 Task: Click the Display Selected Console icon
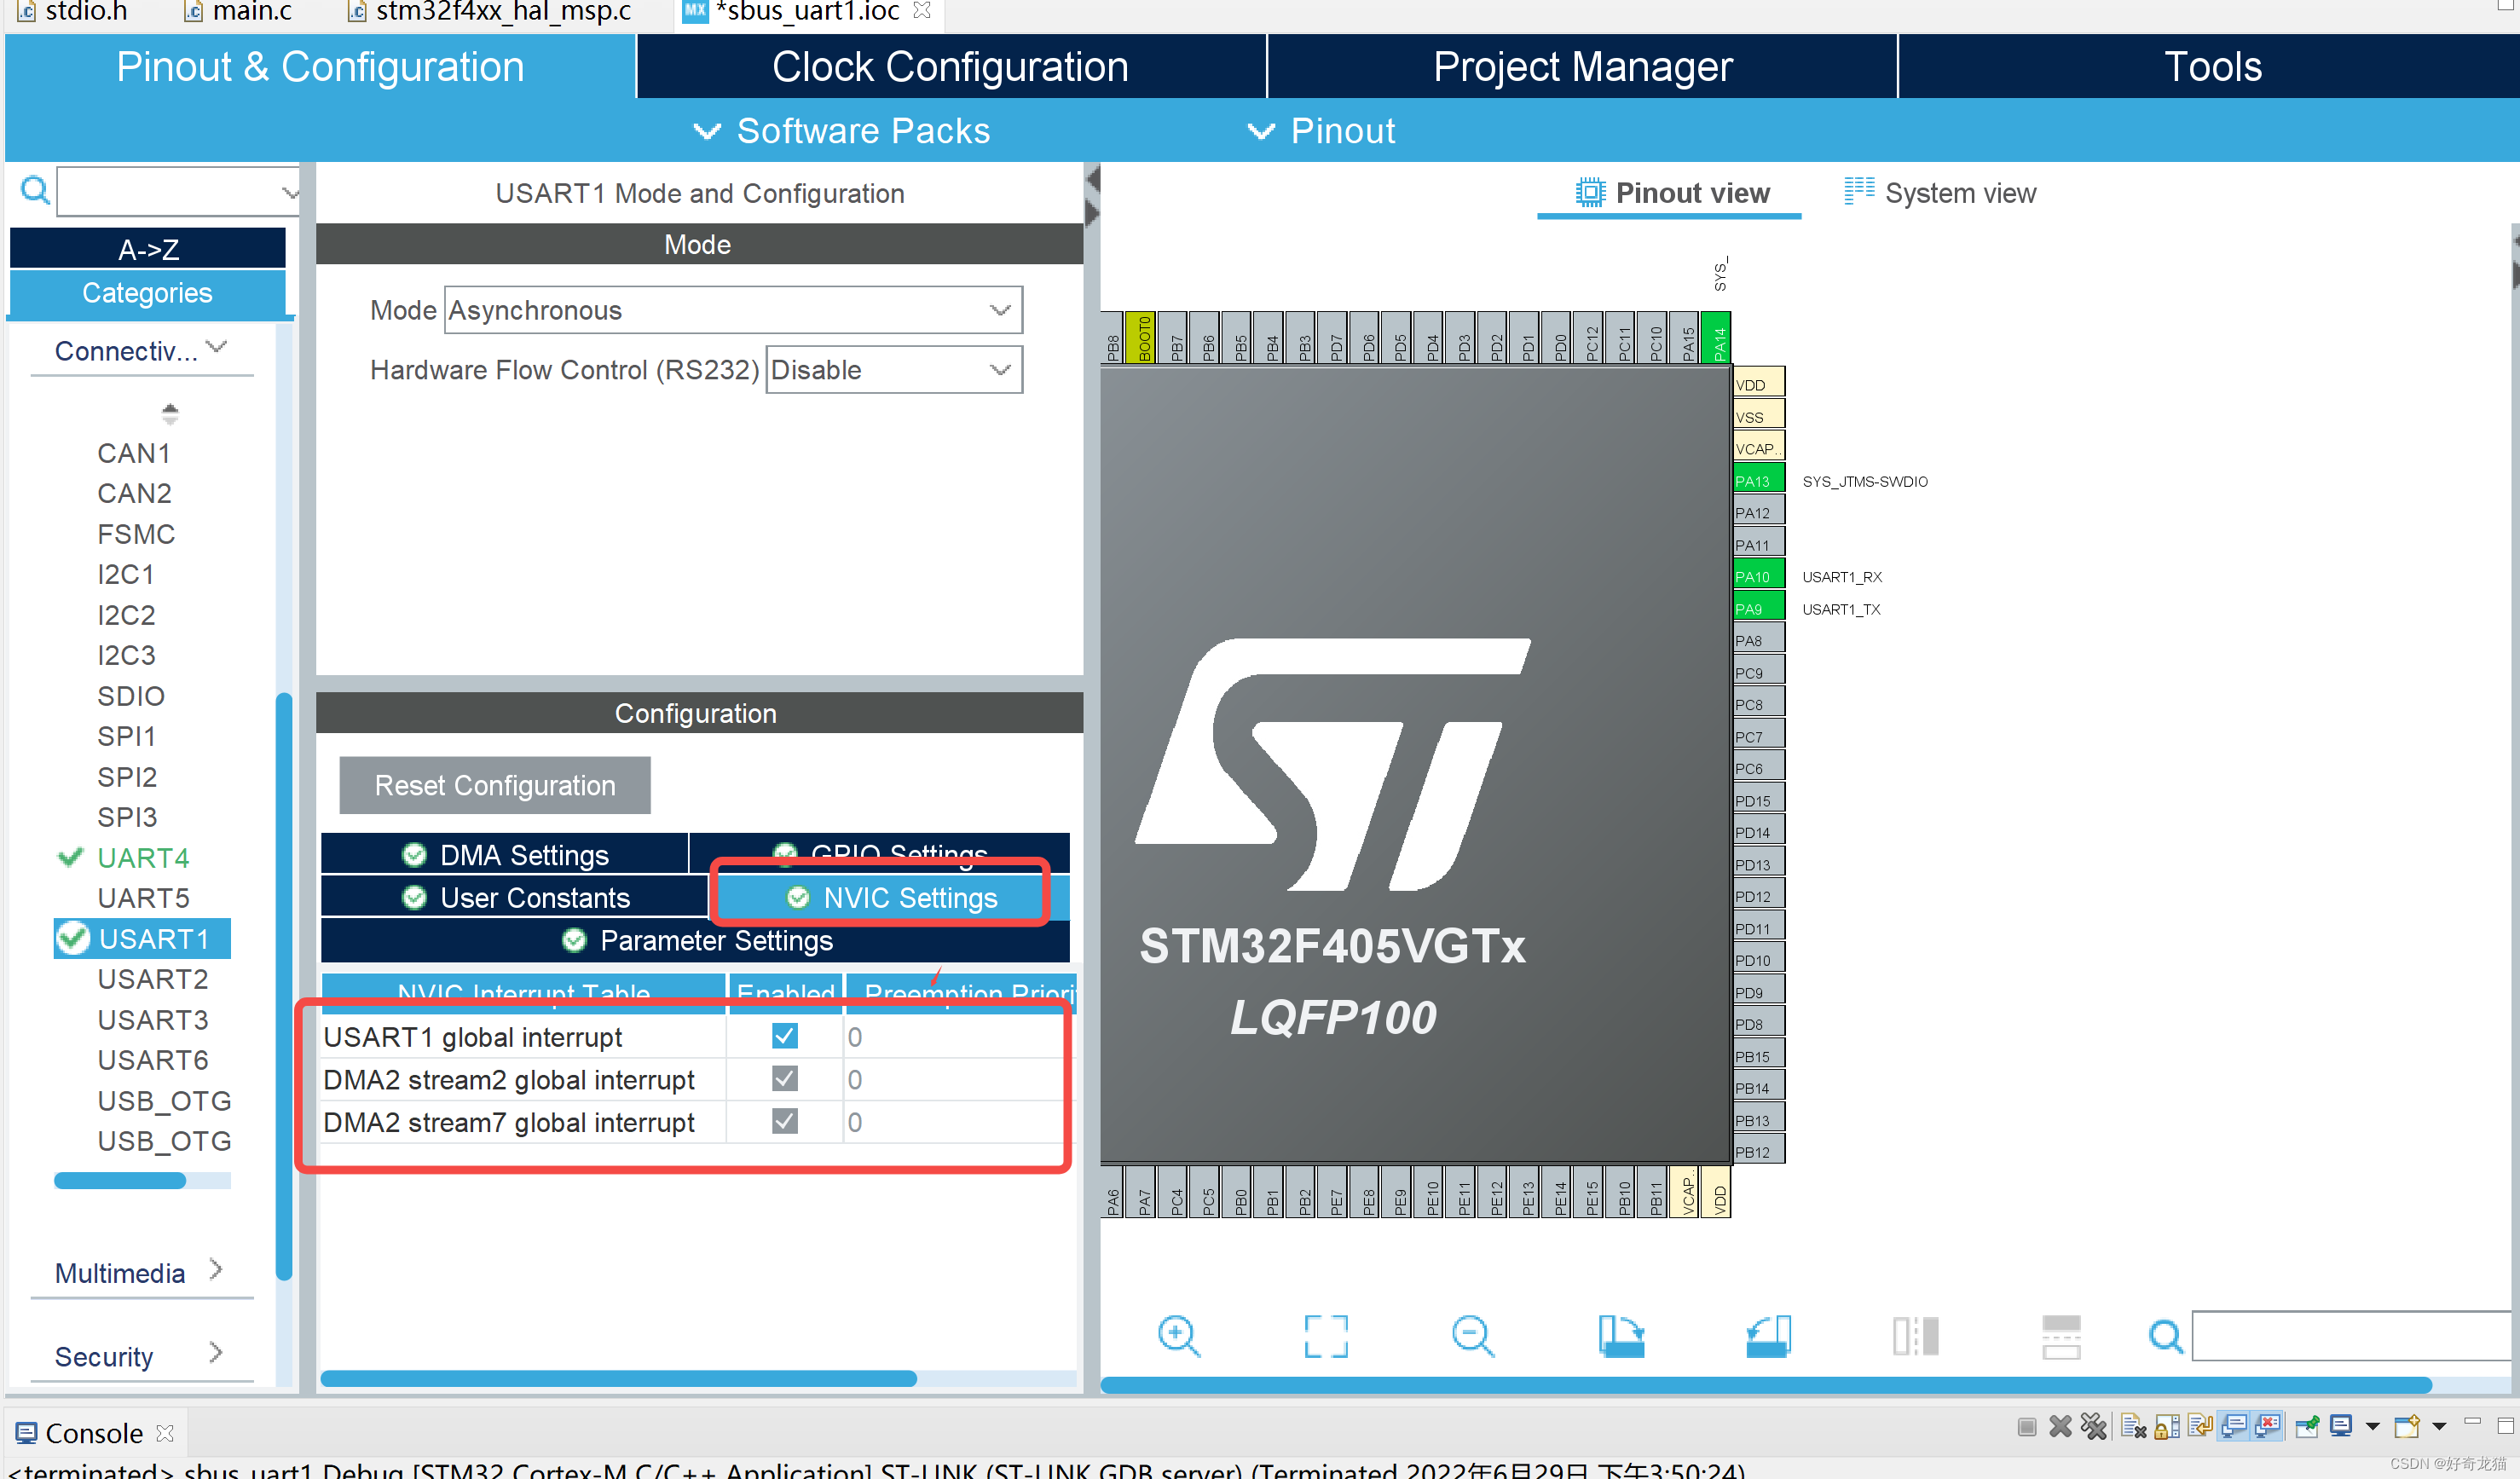pyautogui.click(x=2341, y=1427)
